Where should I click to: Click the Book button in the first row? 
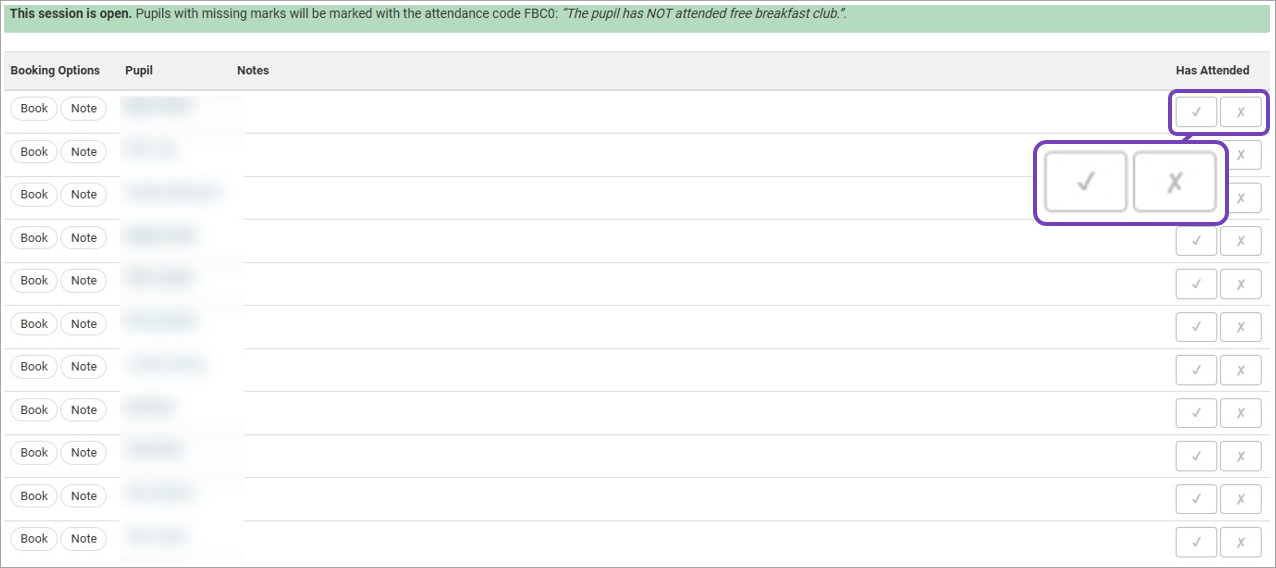[34, 109]
